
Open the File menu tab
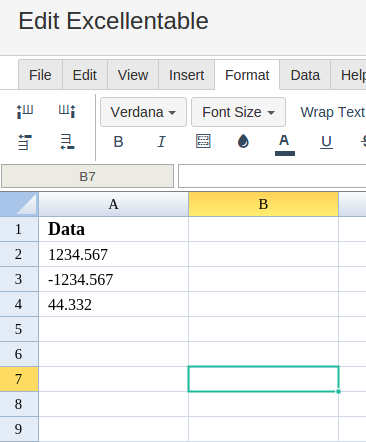tap(40, 75)
